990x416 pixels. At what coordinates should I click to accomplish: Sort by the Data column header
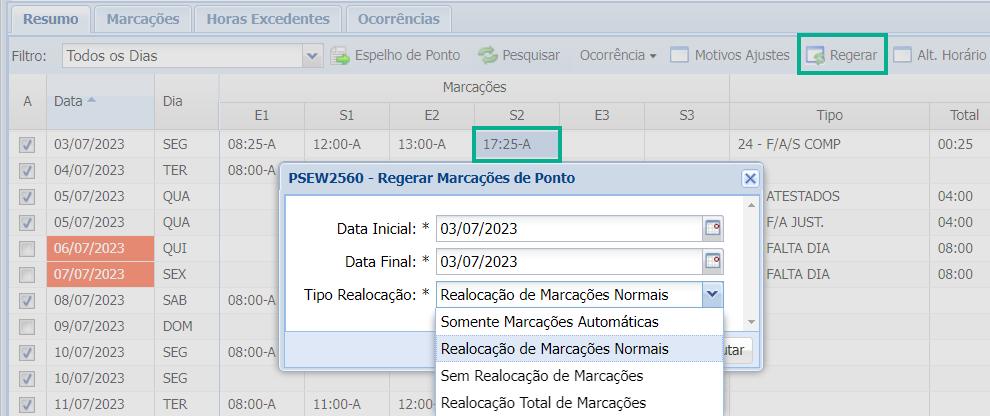(100, 102)
